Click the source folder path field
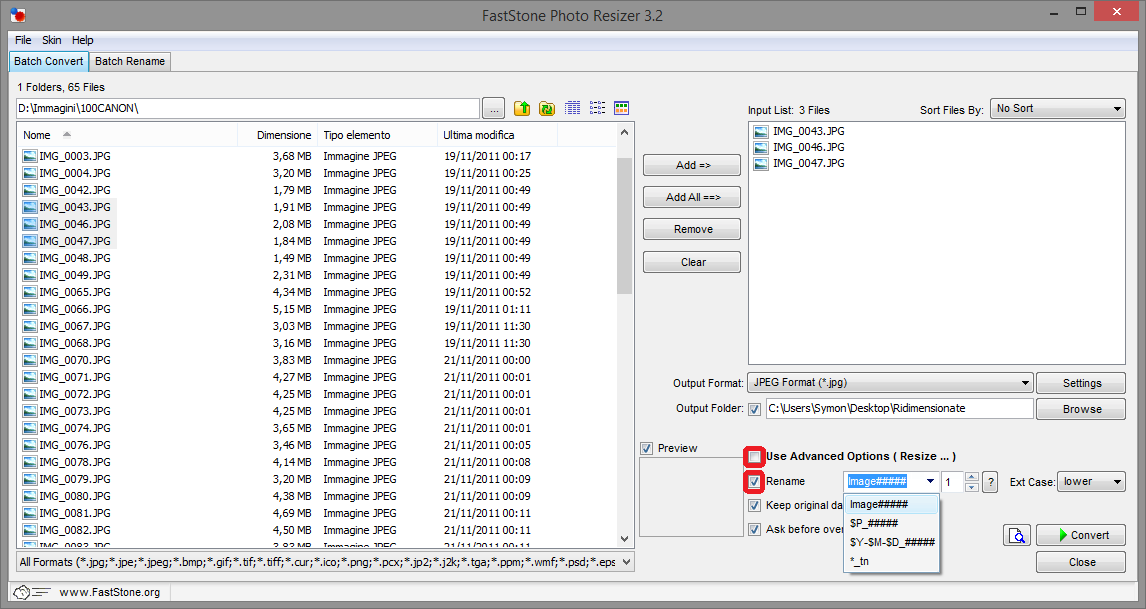 pyautogui.click(x=248, y=109)
